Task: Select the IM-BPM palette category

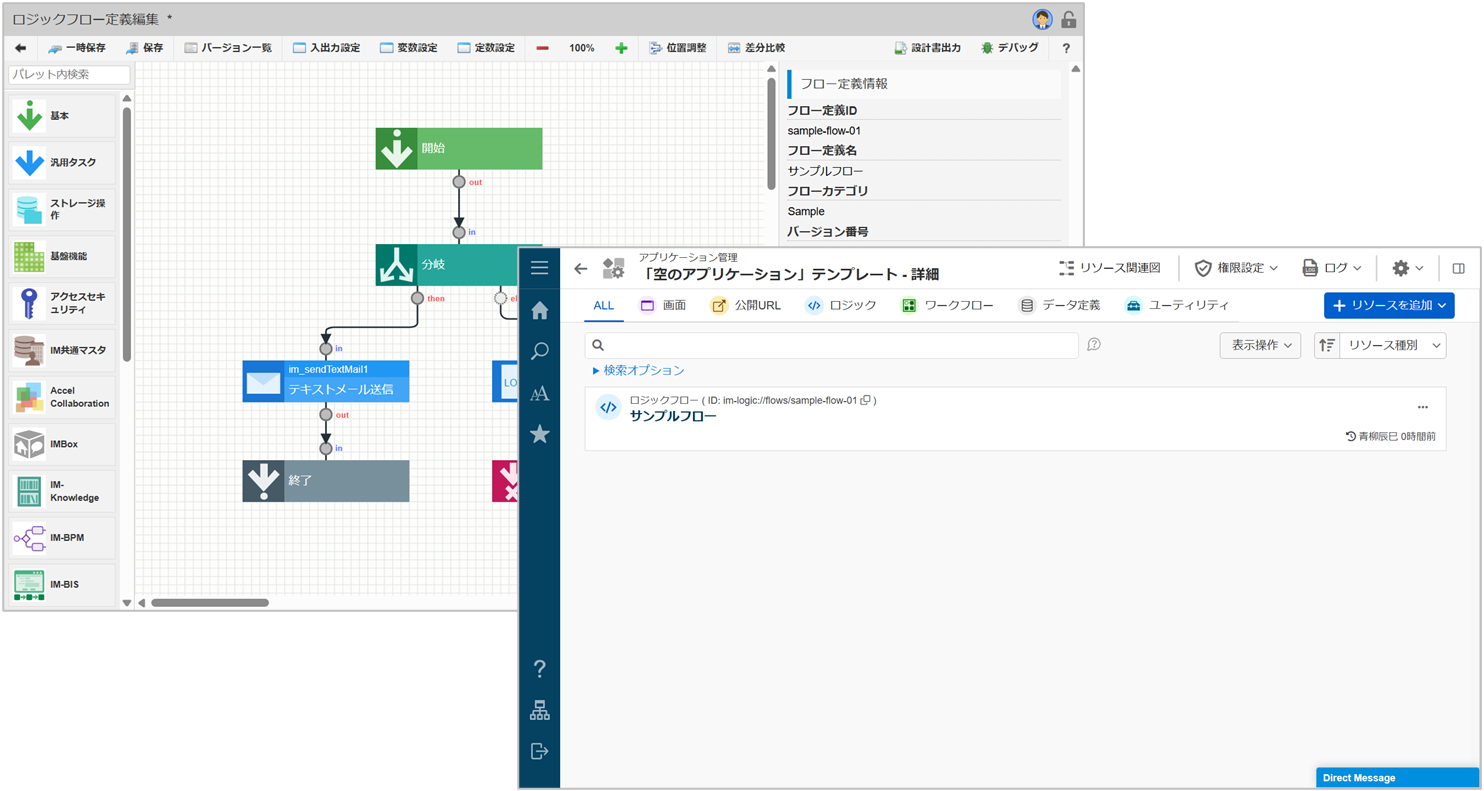Action: point(63,538)
